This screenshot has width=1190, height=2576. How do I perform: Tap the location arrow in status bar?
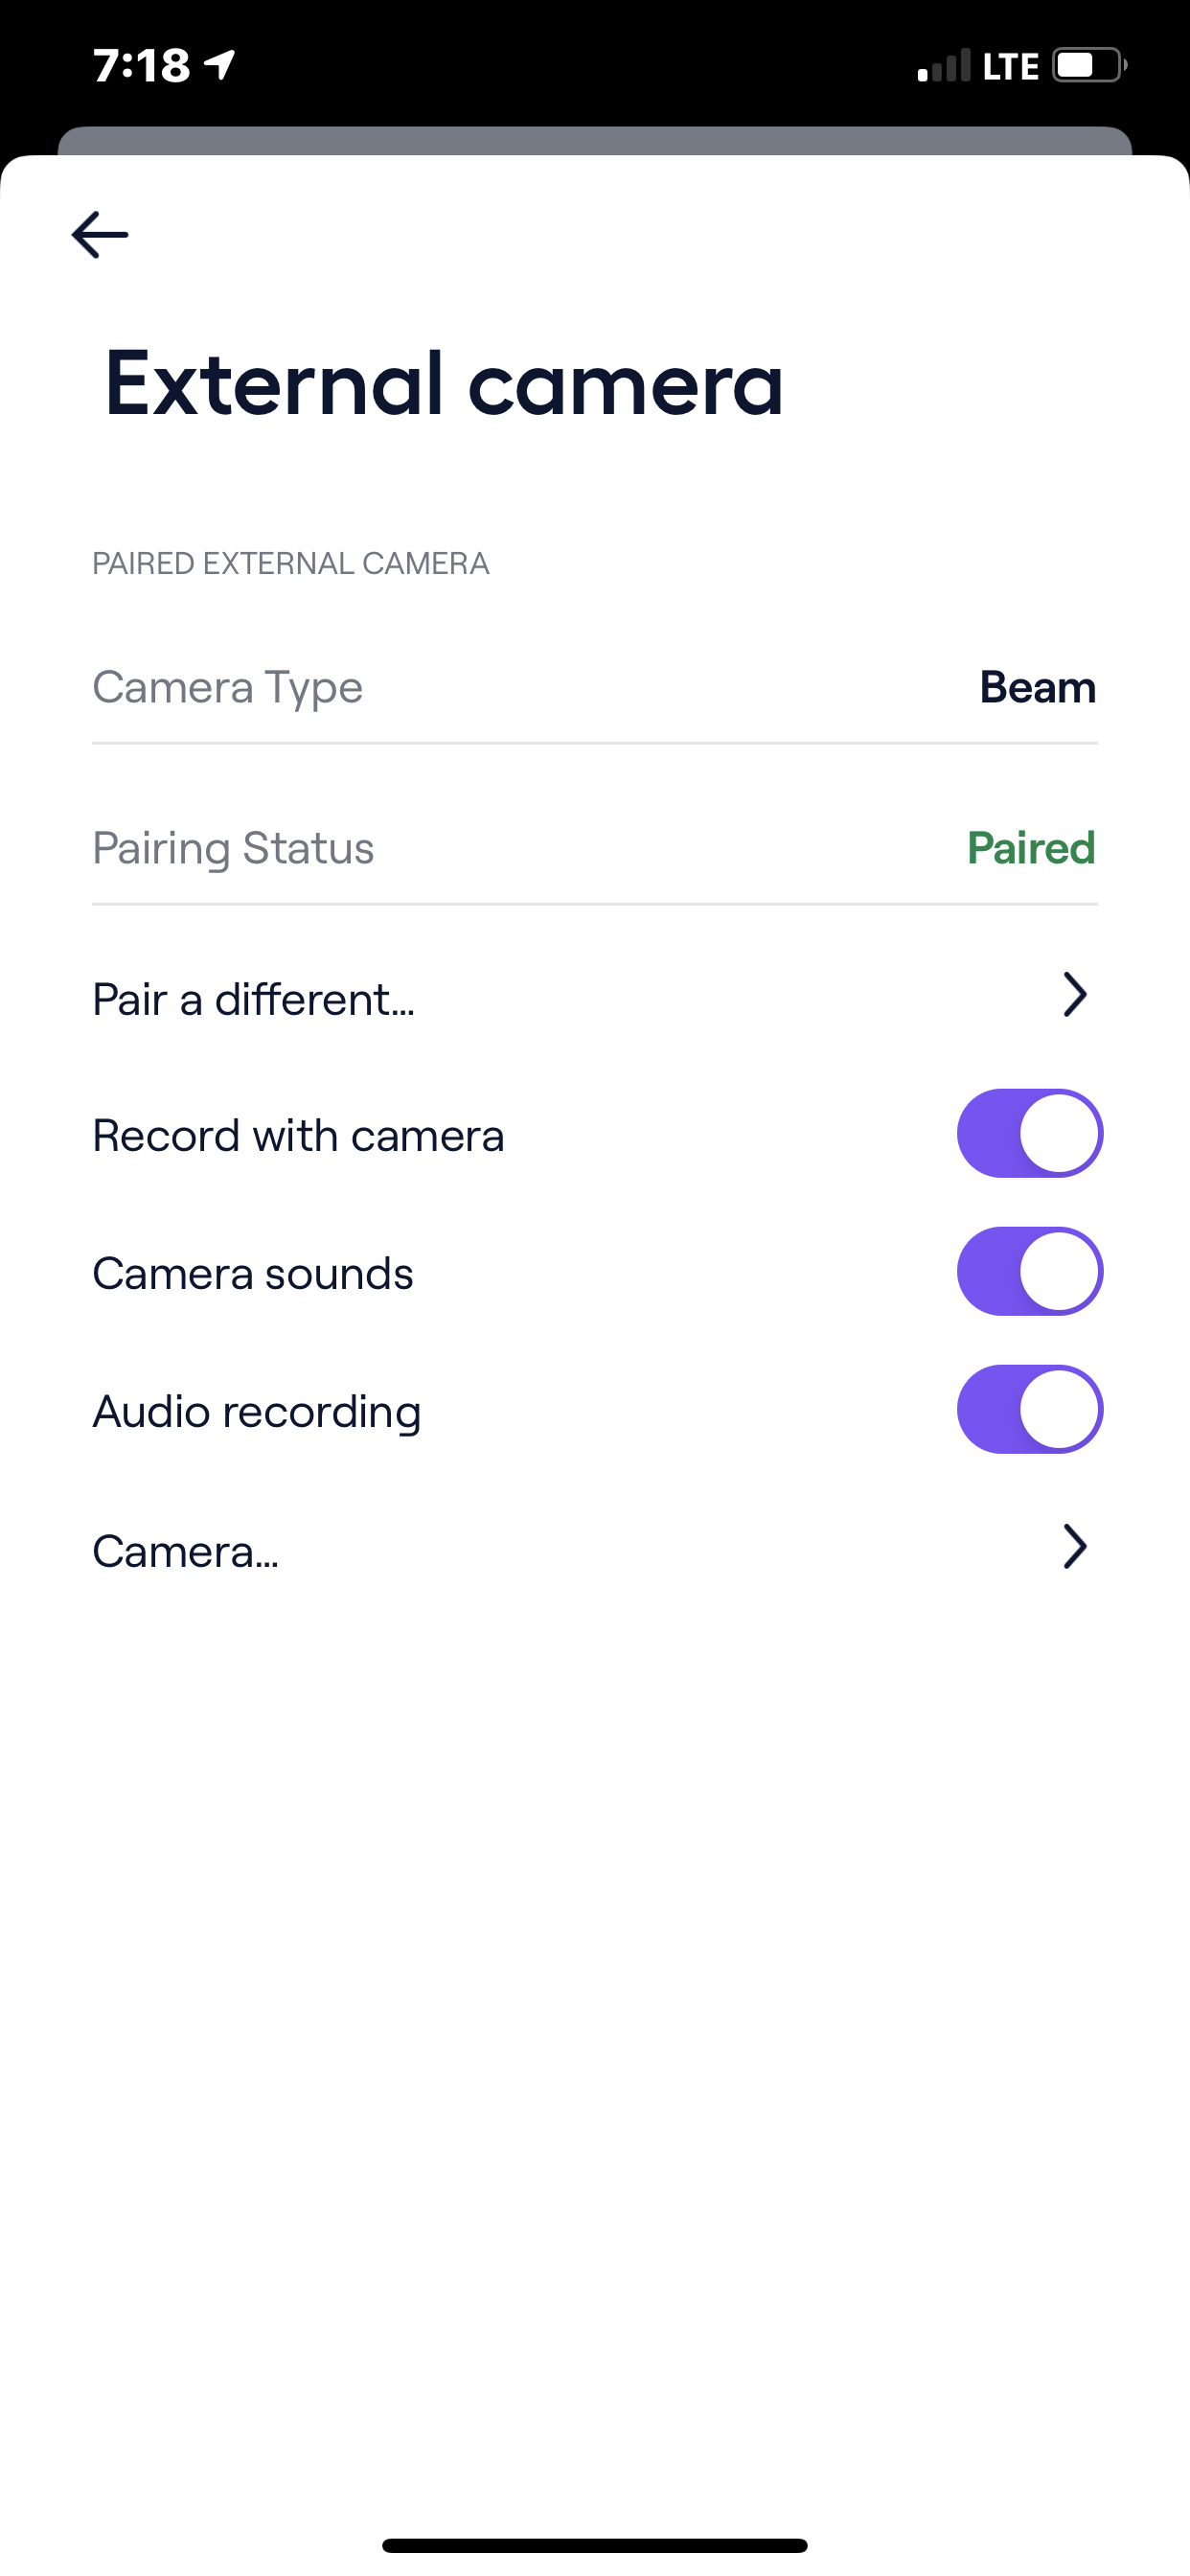(220, 65)
